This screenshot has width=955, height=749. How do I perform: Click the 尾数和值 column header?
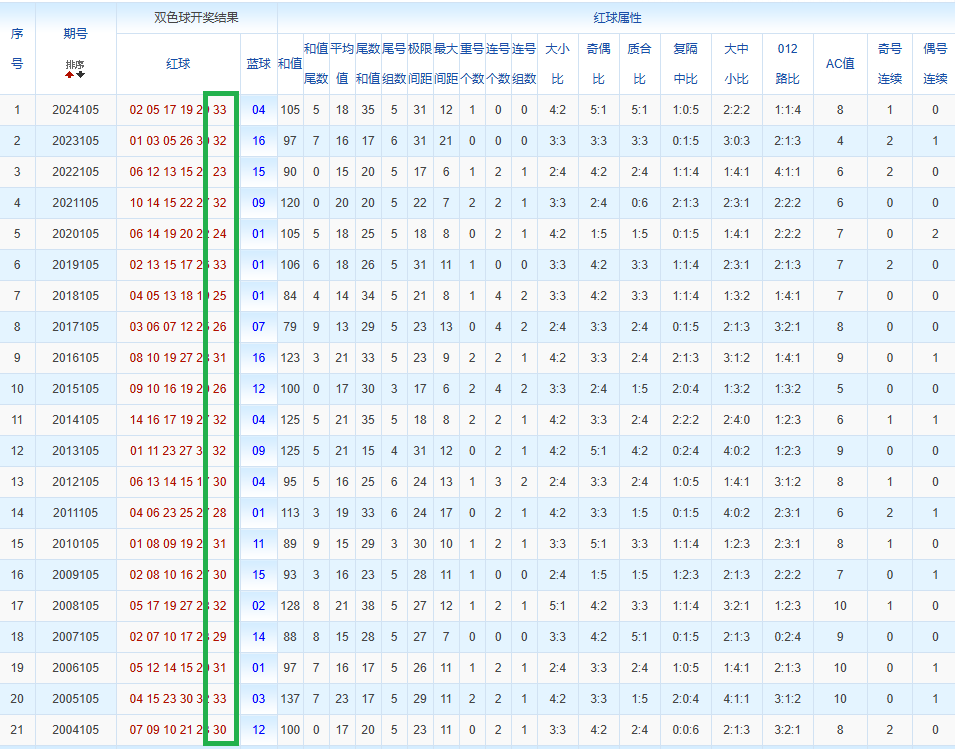point(368,63)
